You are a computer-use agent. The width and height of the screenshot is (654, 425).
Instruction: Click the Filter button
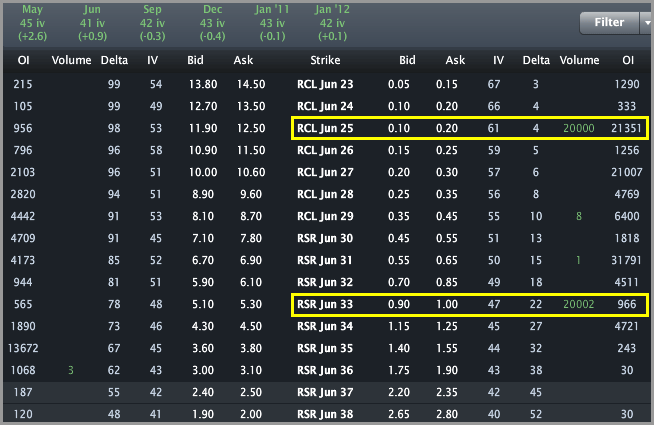point(609,23)
